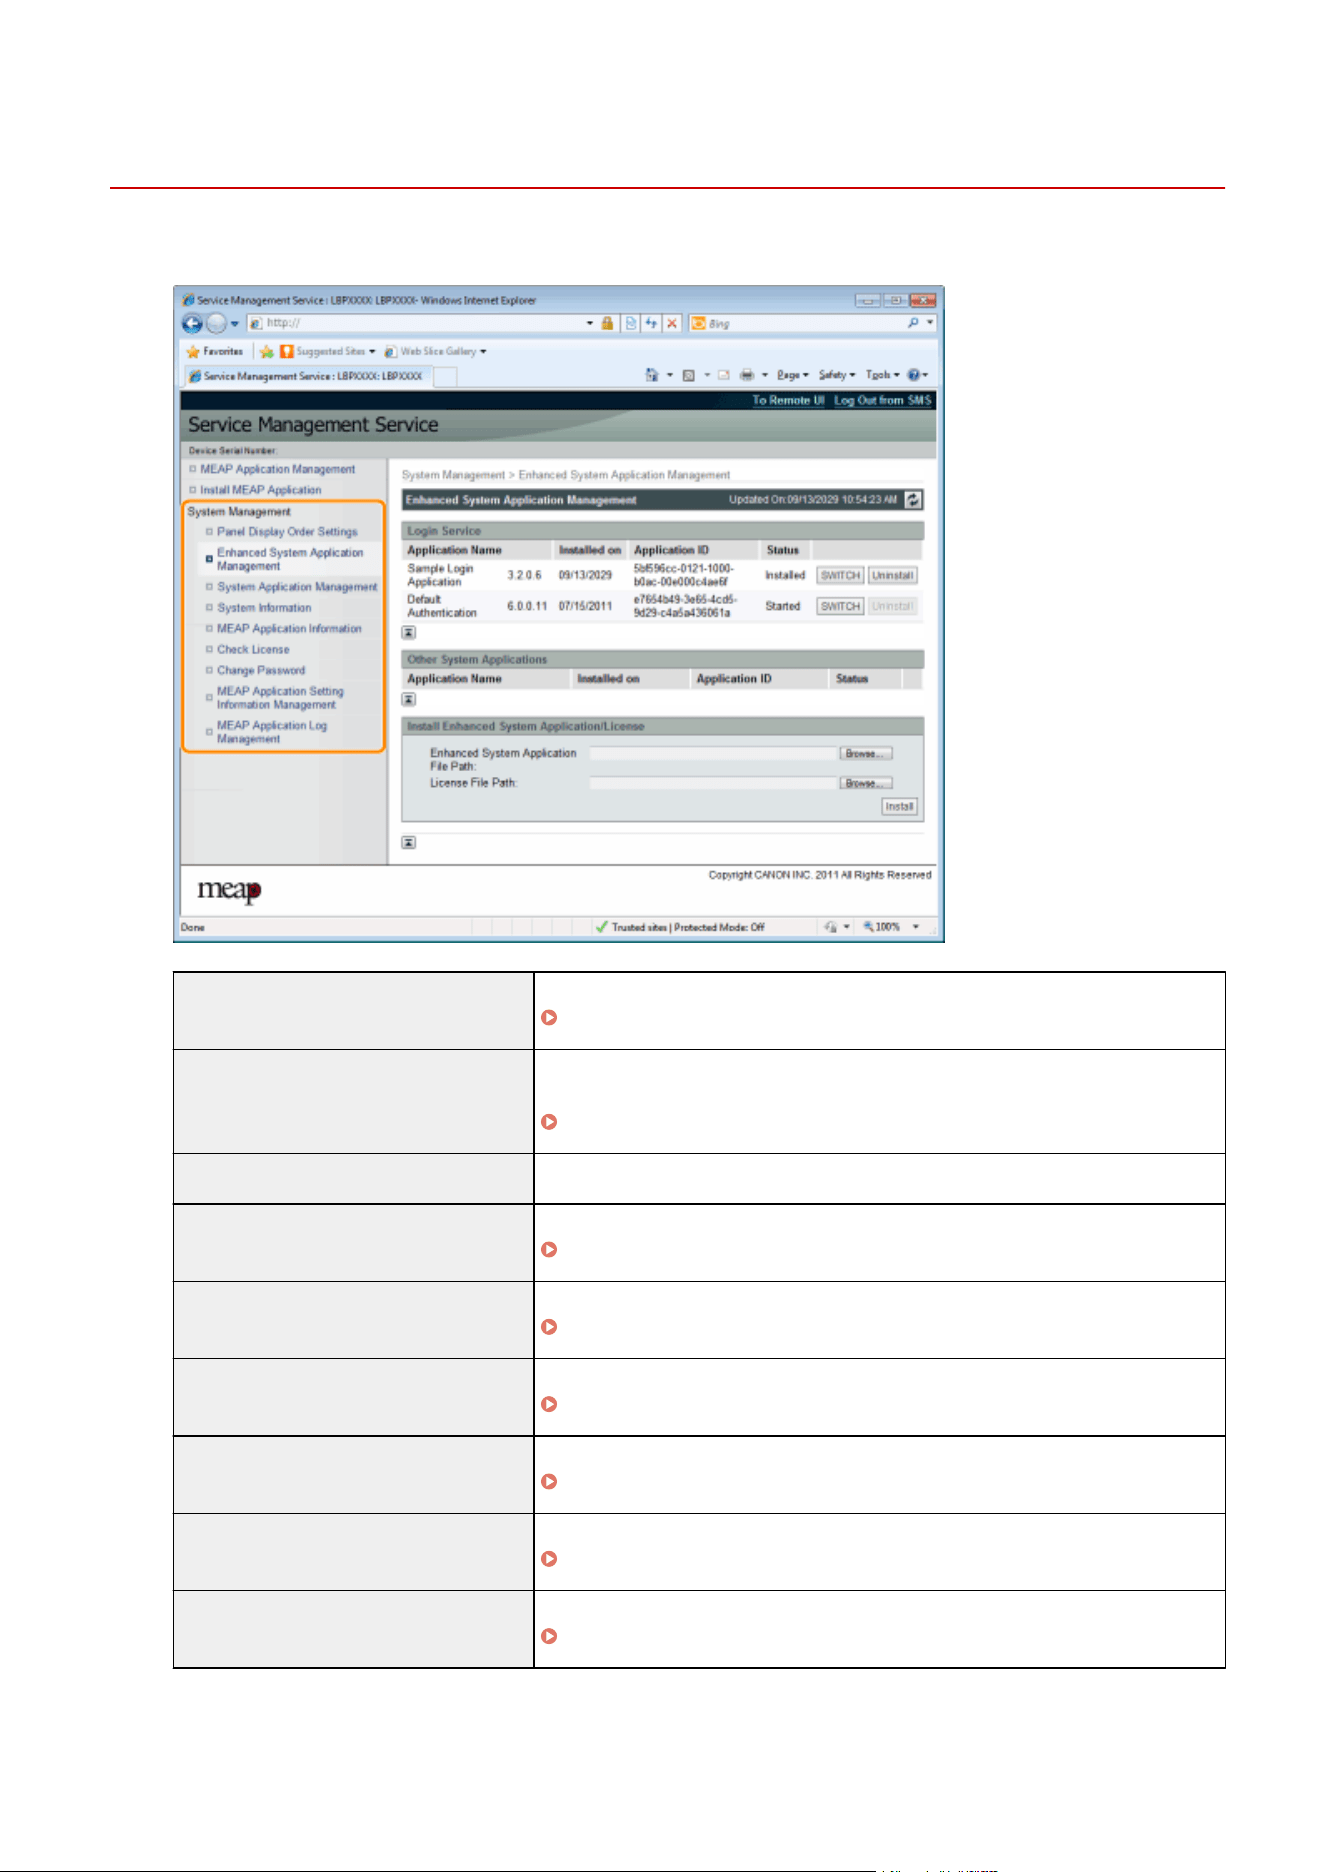The width and height of the screenshot is (1324, 1872).
Task: Click the Add to Favorites Bar star icon
Action: tap(267, 351)
